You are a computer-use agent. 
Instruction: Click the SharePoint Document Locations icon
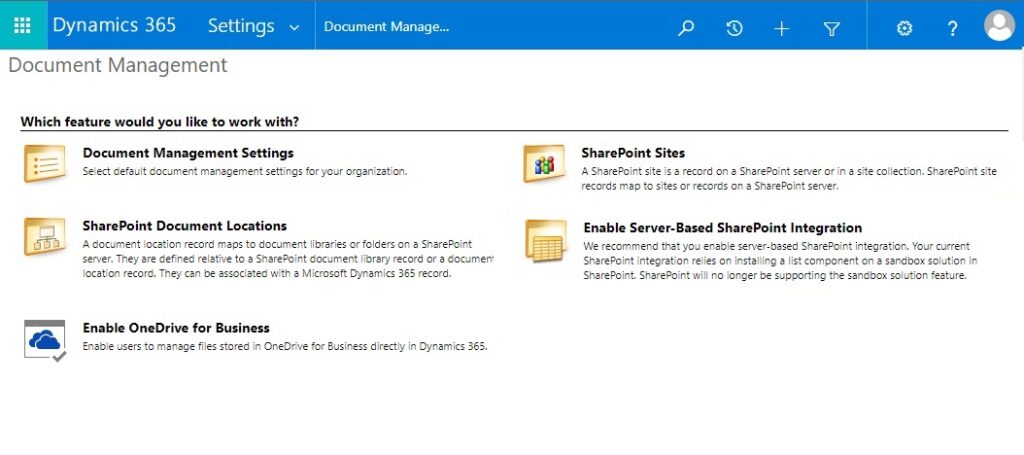44,236
